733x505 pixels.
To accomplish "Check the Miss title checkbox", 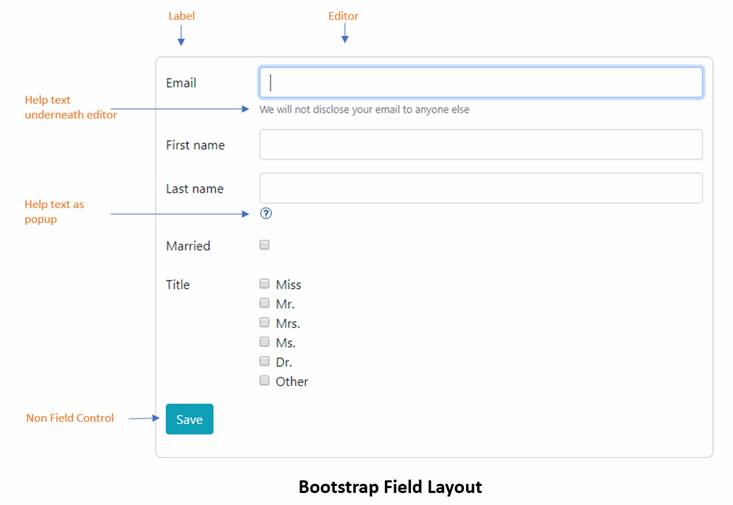I will point(265,284).
